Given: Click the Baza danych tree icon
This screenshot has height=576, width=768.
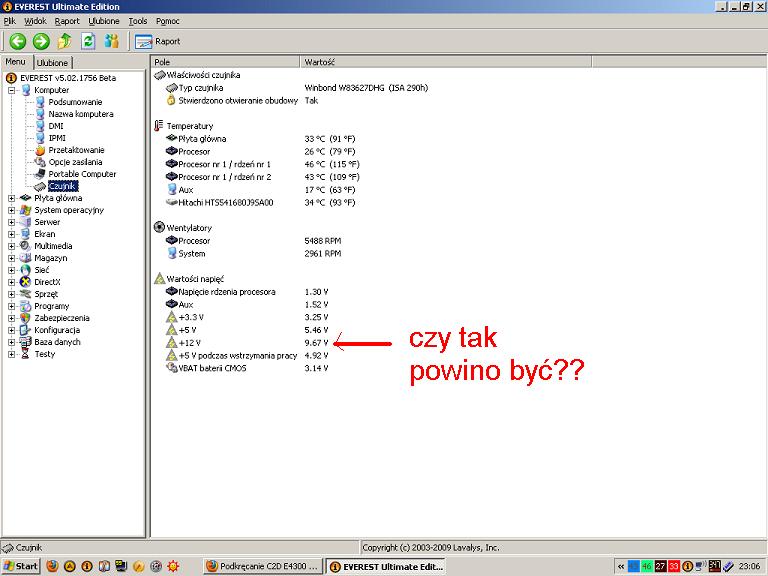Looking at the screenshot, I should 25,342.
